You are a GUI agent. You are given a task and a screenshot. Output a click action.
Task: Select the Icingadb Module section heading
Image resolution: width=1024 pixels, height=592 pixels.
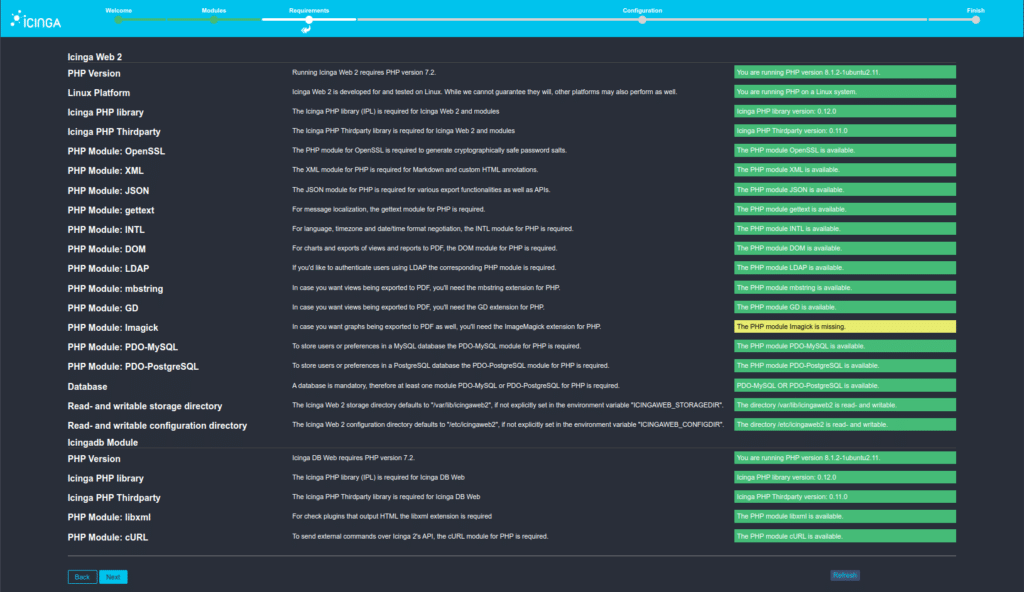pos(103,442)
